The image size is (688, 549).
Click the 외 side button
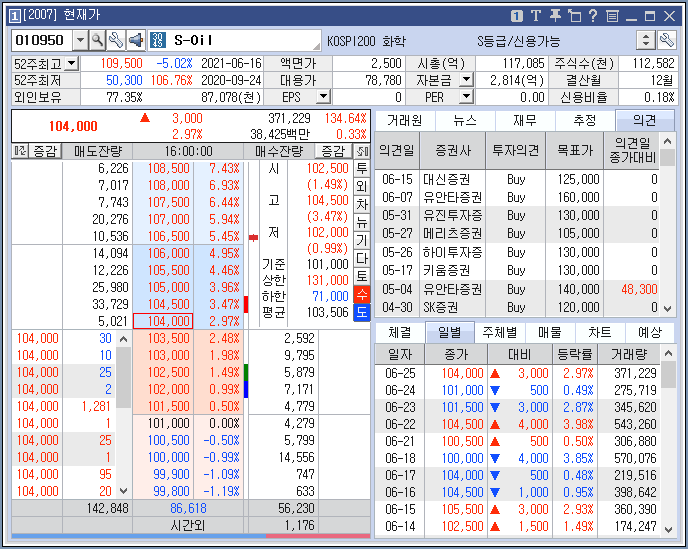pyautogui.click(x=362, y=187)
